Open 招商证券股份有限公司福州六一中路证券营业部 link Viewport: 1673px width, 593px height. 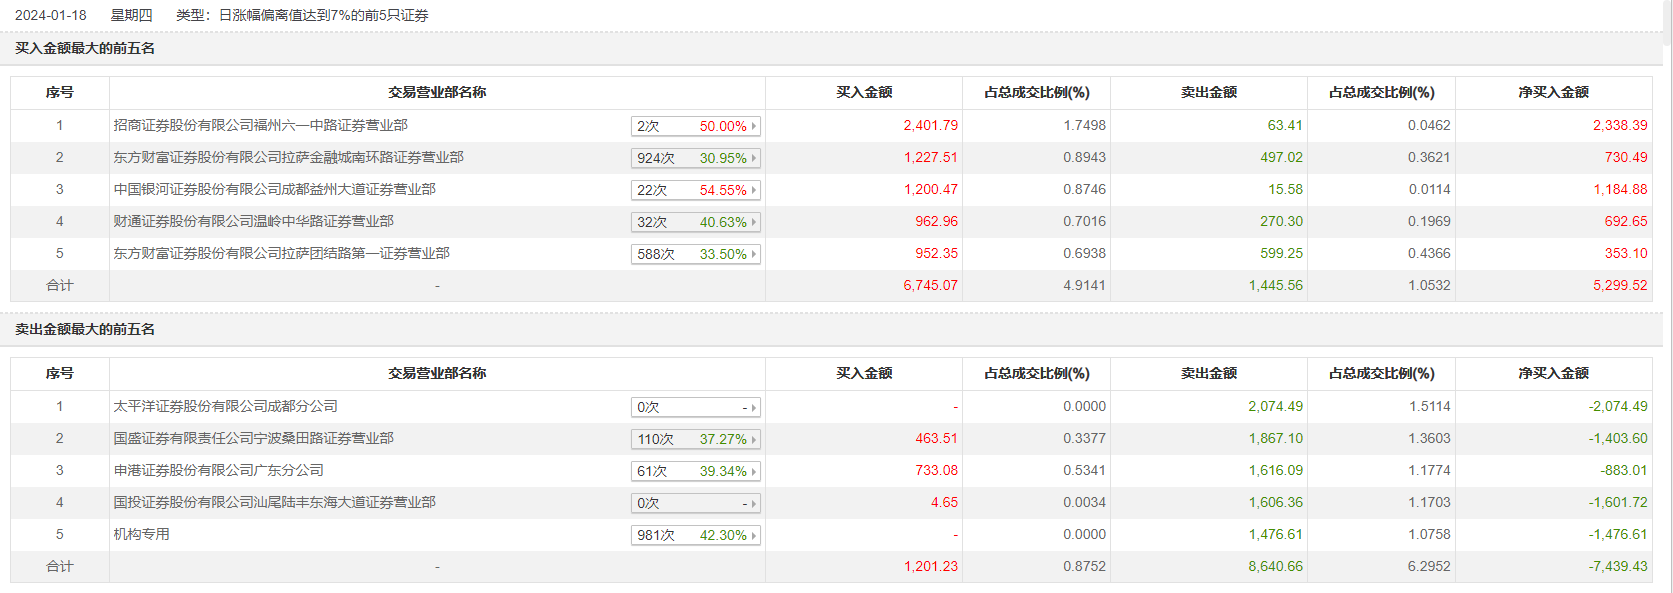[x=260, y=125]
